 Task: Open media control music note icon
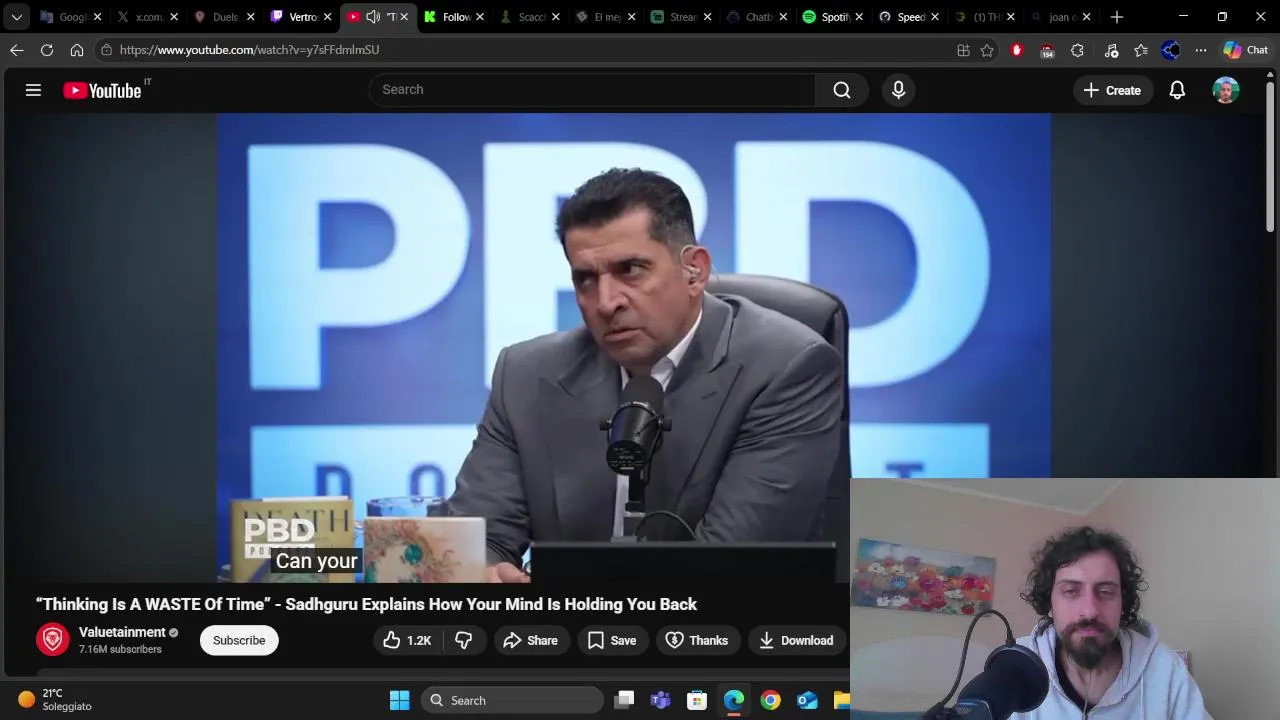coord(1111,50)
